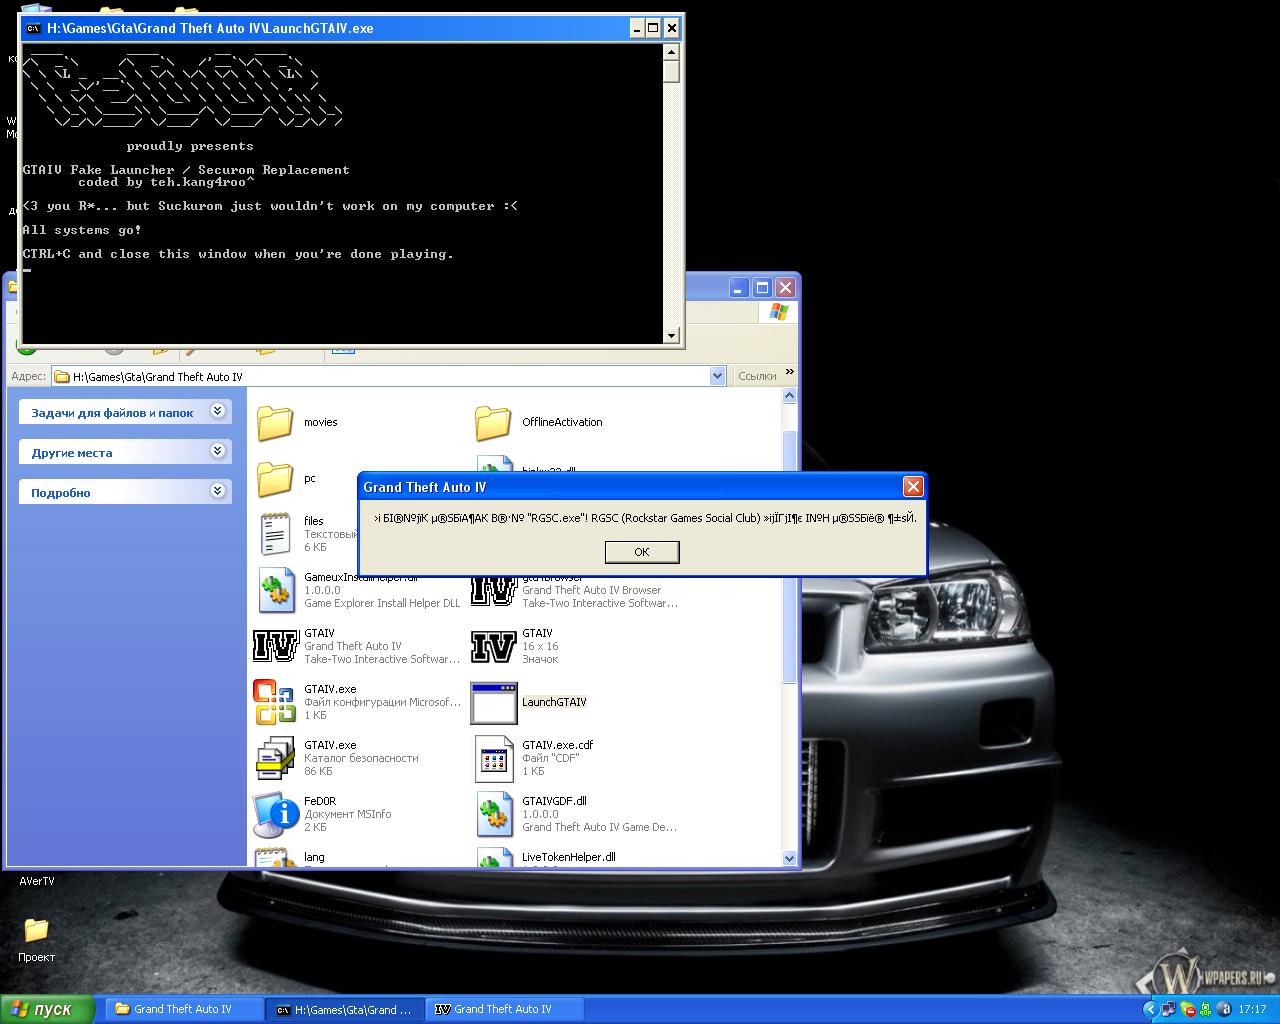Select the GTAIV.exe configuration file icon
The height and width of the screenshot is (1024, 1280).
tap(274, 702)
